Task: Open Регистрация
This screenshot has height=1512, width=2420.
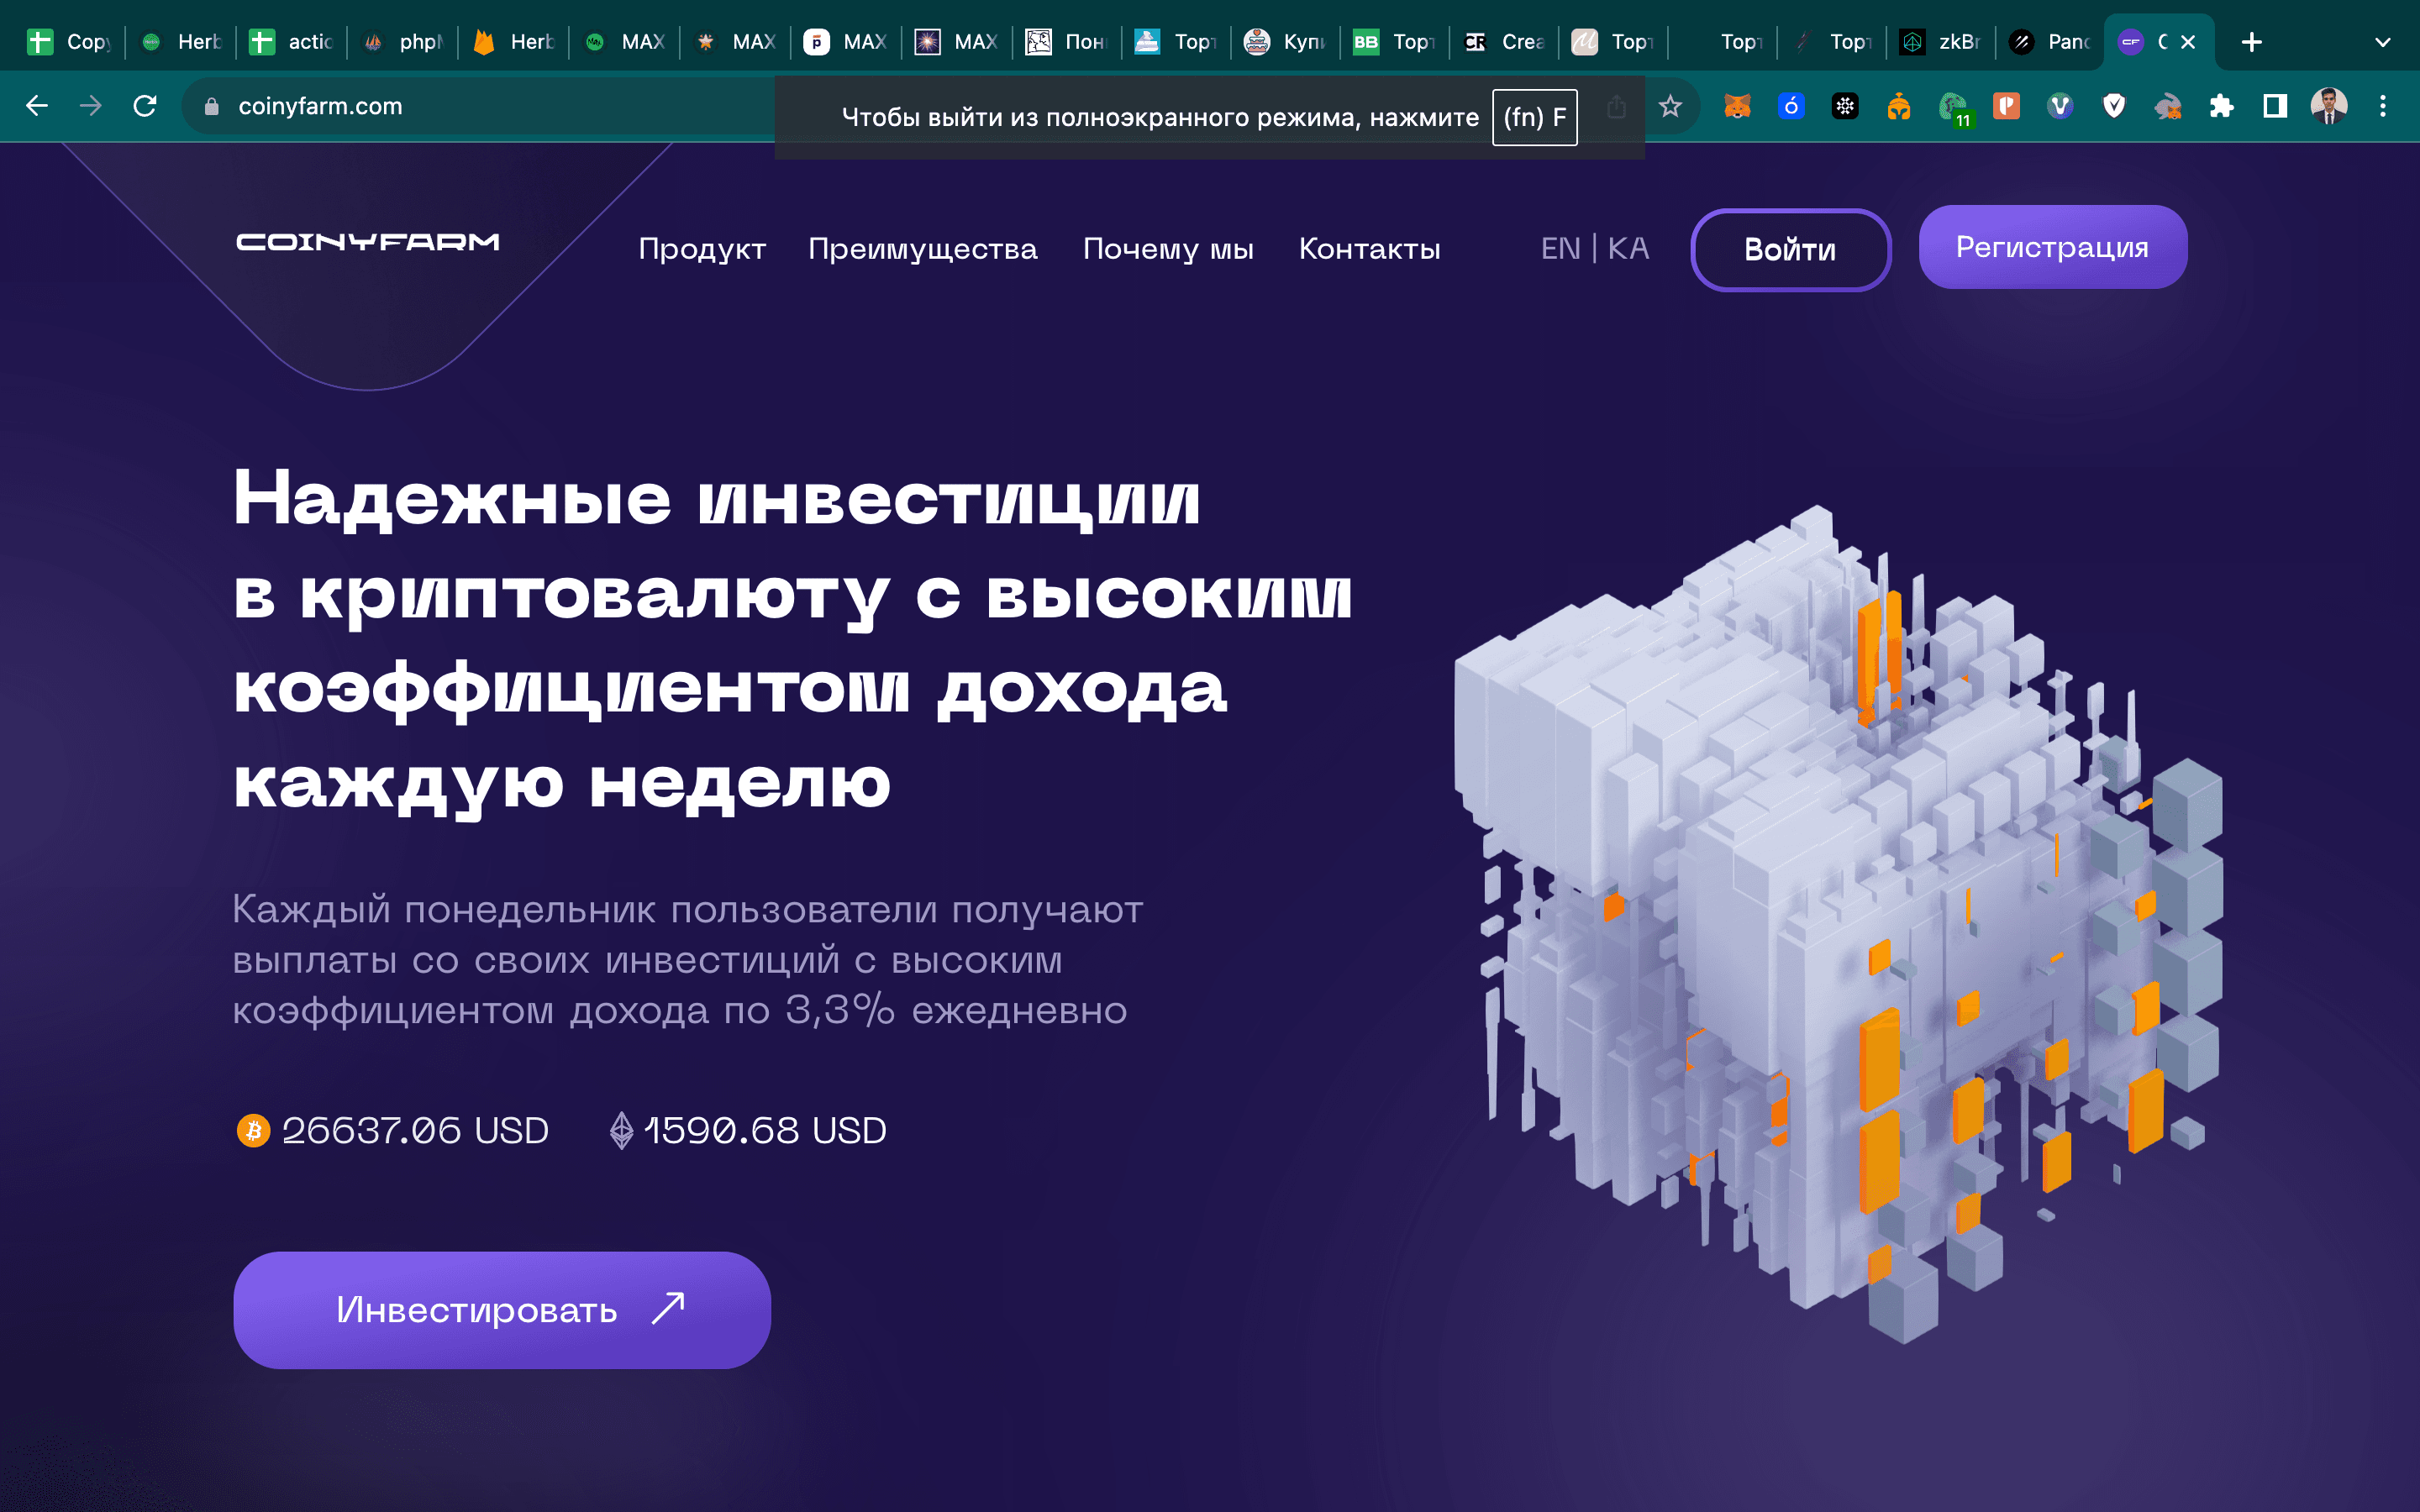Action: (2052, 247)
